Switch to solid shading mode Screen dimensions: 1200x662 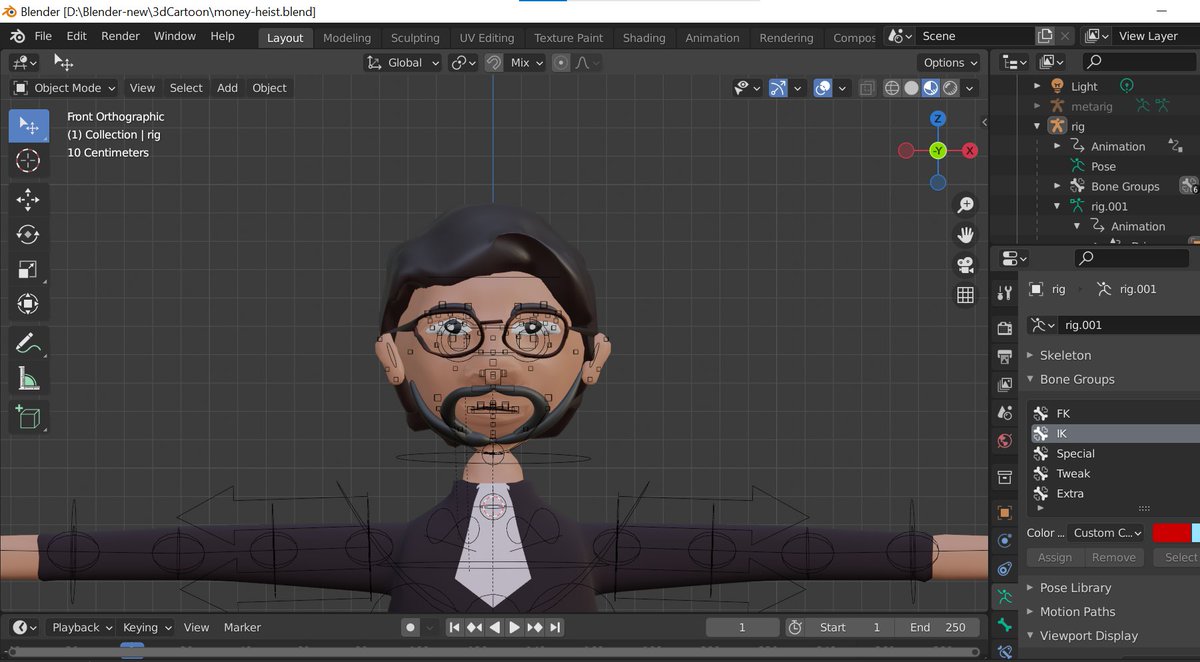[x=911, y=88]
